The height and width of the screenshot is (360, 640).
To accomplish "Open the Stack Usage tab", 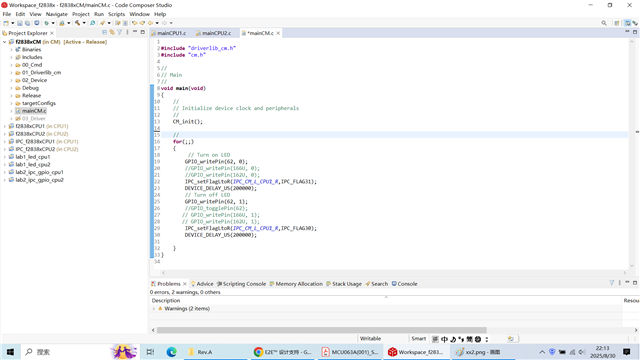I will 344,284.
